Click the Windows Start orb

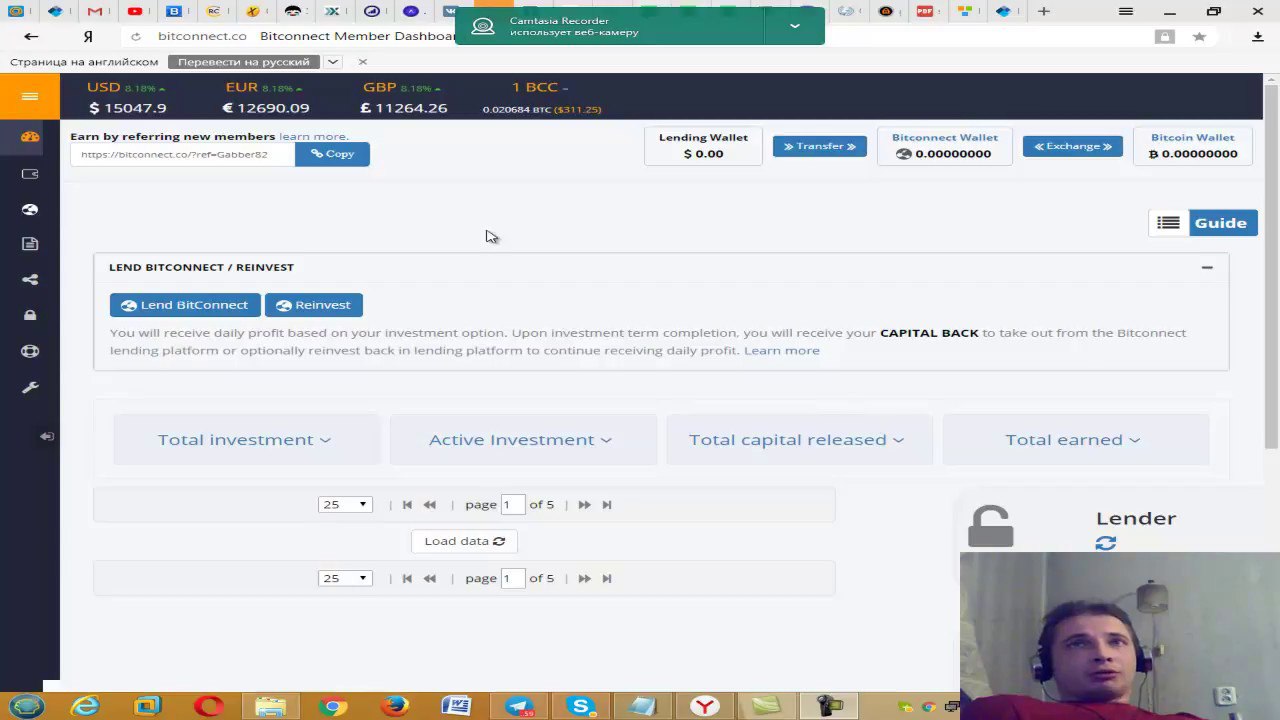point(27,706)
